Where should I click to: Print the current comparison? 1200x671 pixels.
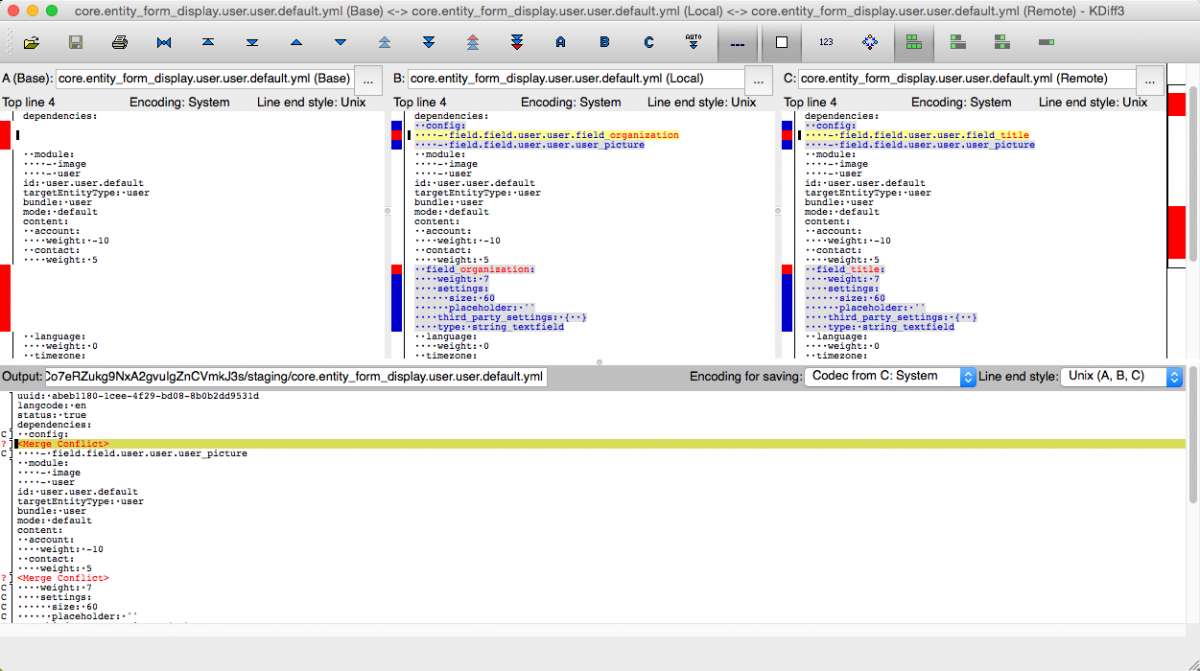(x=120, y=42)
